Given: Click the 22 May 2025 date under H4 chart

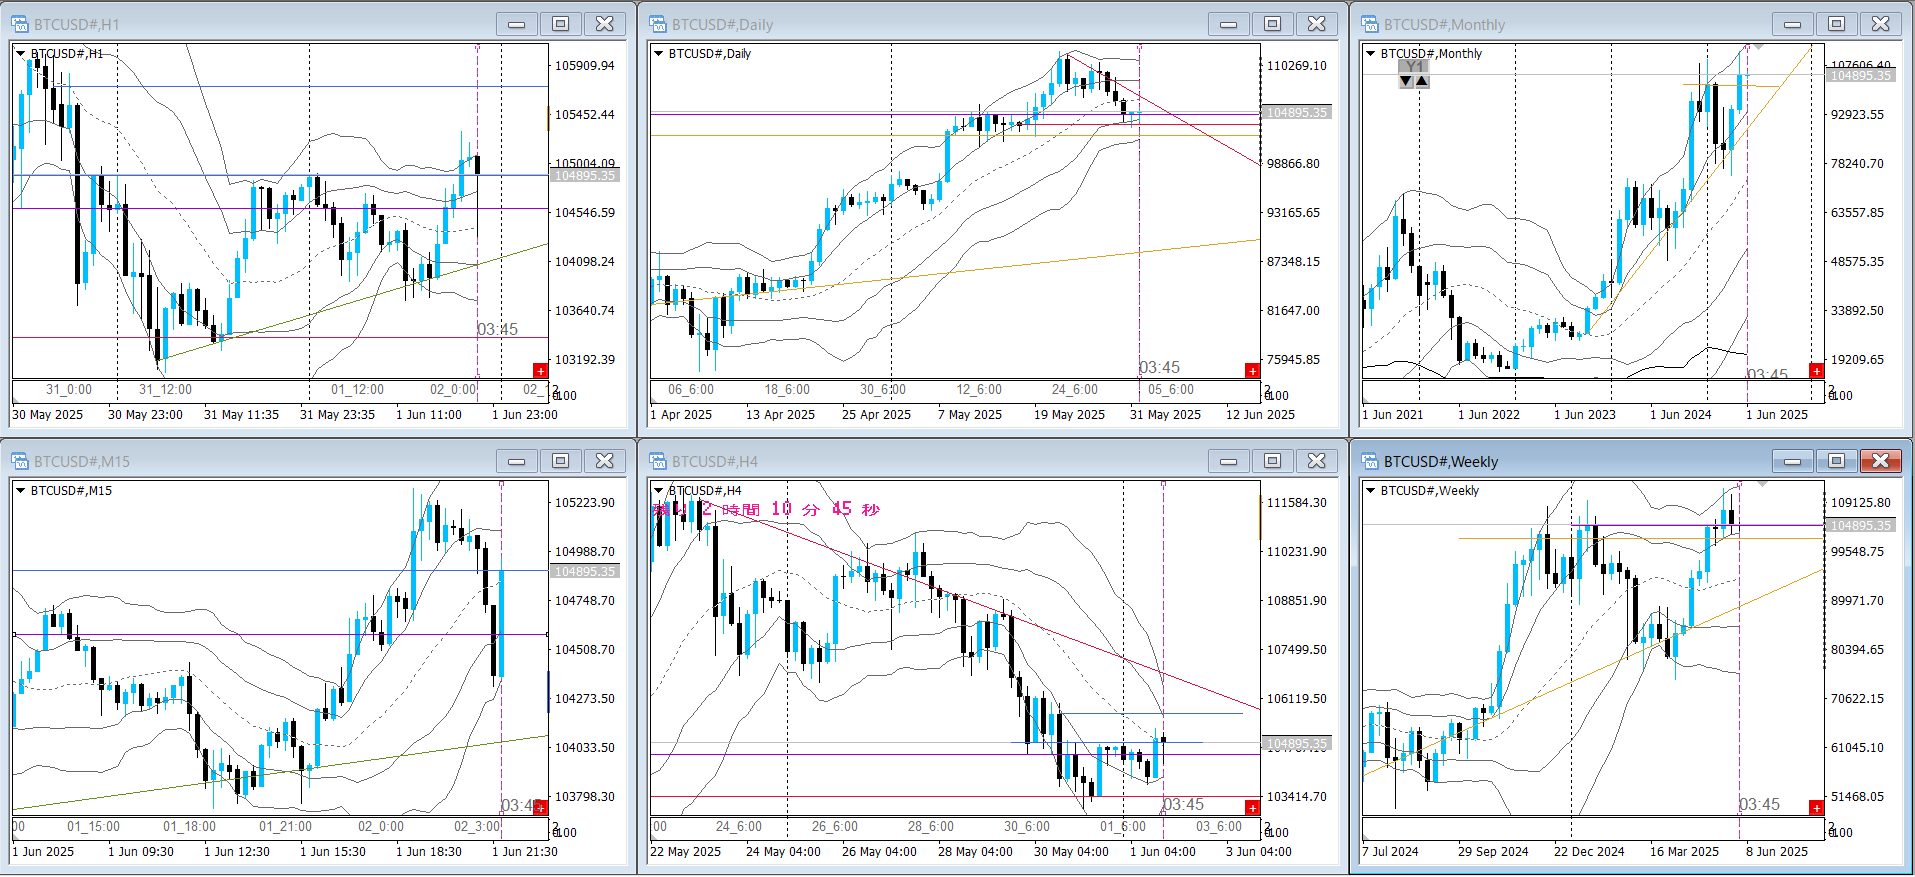Looking at the screenshot, I should click(x=686, y=852).
